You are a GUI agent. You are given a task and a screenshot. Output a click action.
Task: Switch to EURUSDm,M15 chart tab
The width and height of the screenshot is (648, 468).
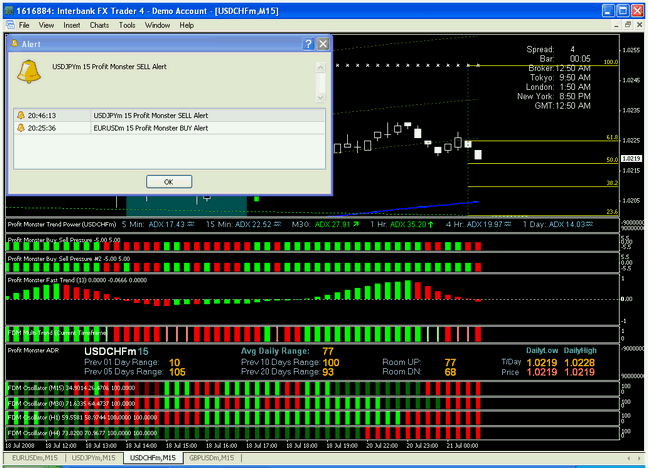(x=35, y=458)
